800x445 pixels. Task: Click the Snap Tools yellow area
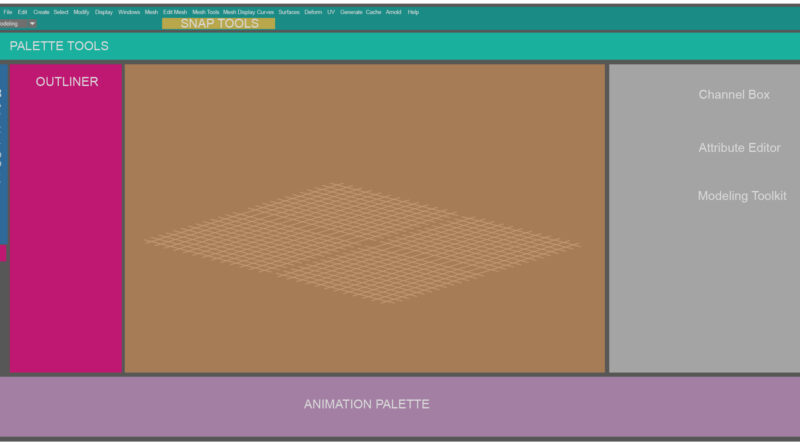[x=218, y=23]
